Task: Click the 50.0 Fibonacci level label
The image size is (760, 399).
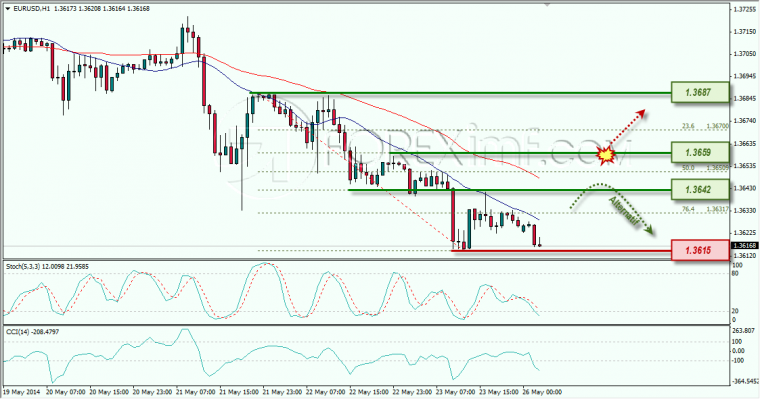Action: (x=688, y=168)
